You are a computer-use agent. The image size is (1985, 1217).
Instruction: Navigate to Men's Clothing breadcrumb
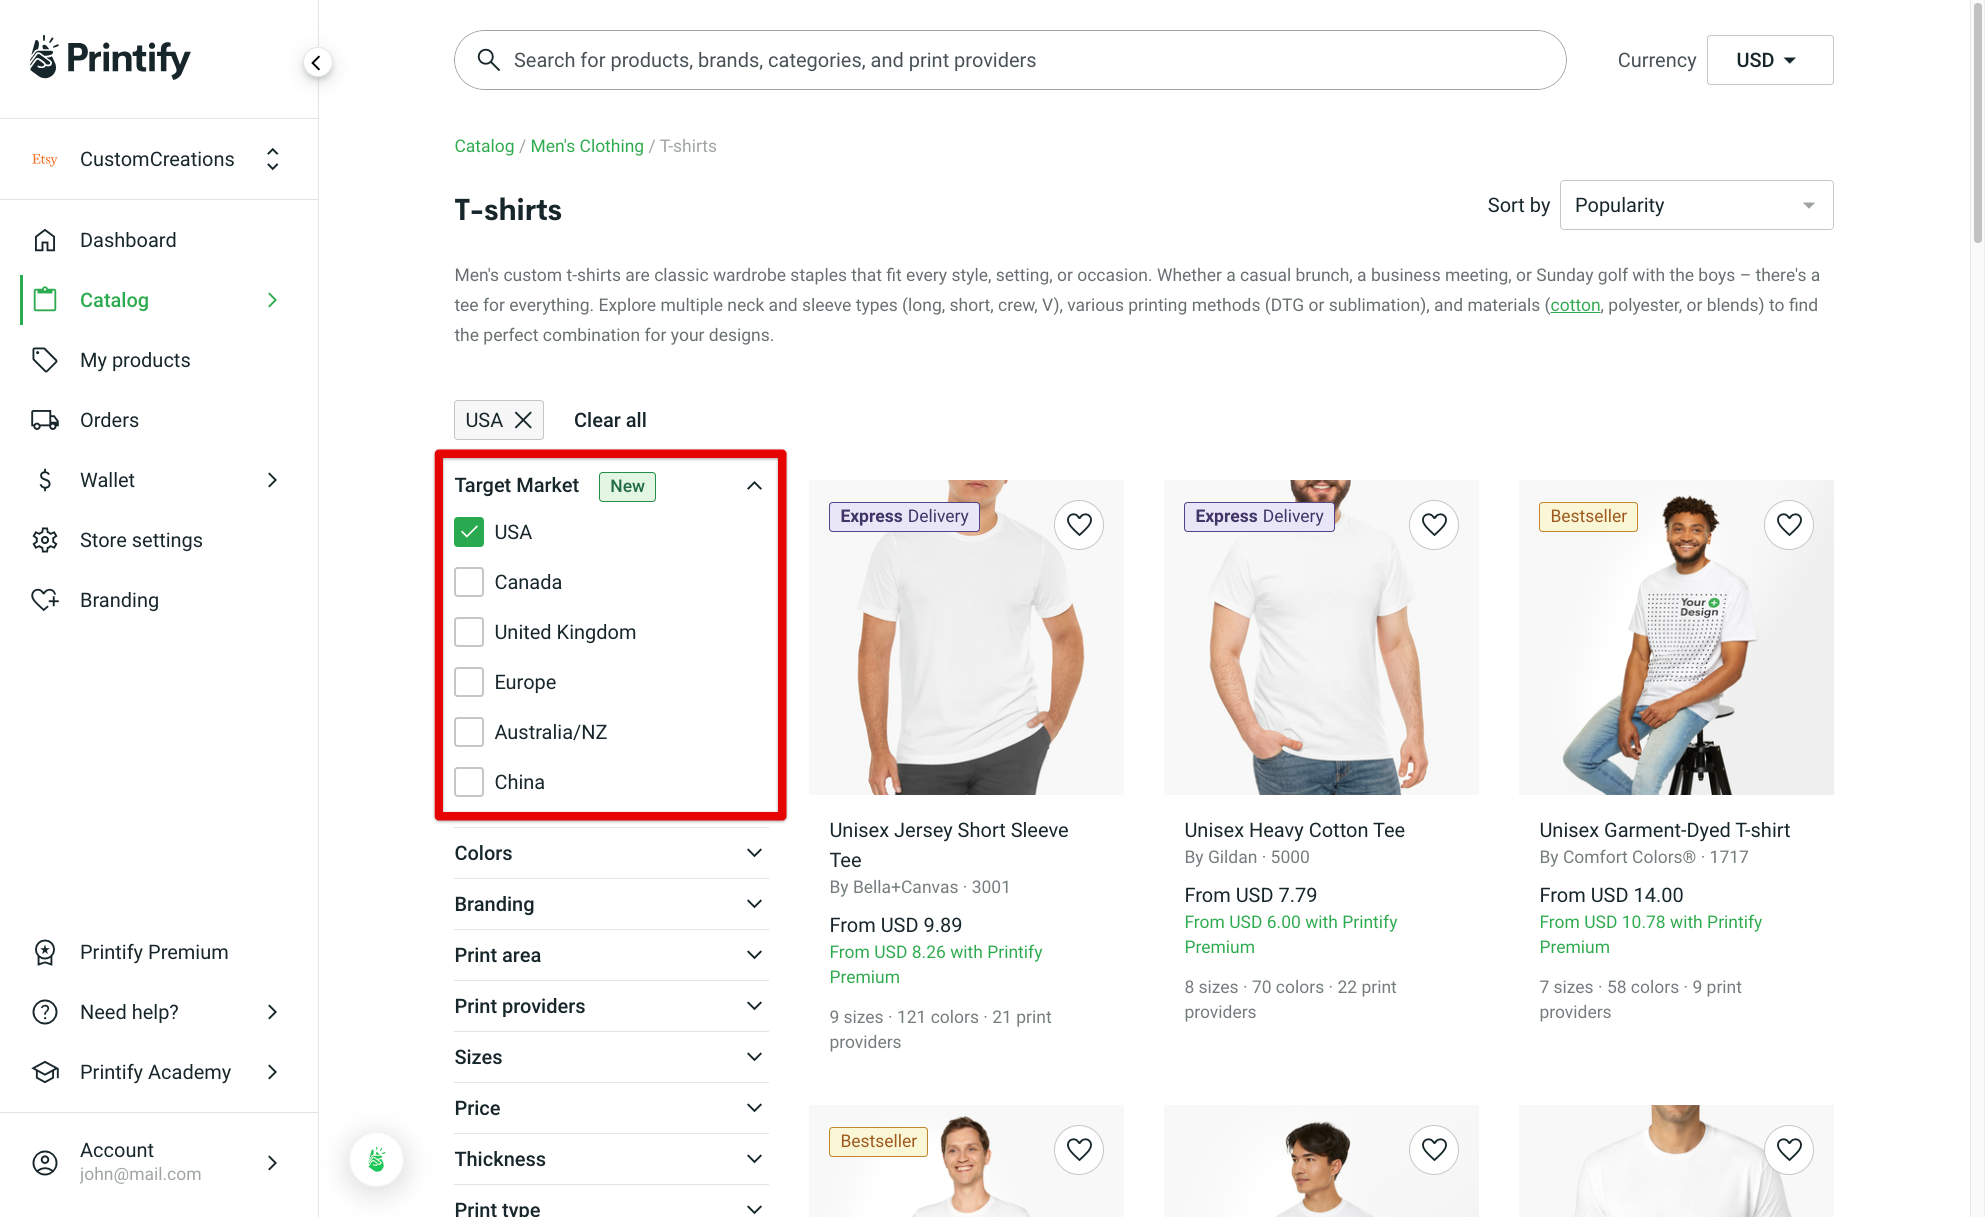pyautogui.click(x=587, y=146)
